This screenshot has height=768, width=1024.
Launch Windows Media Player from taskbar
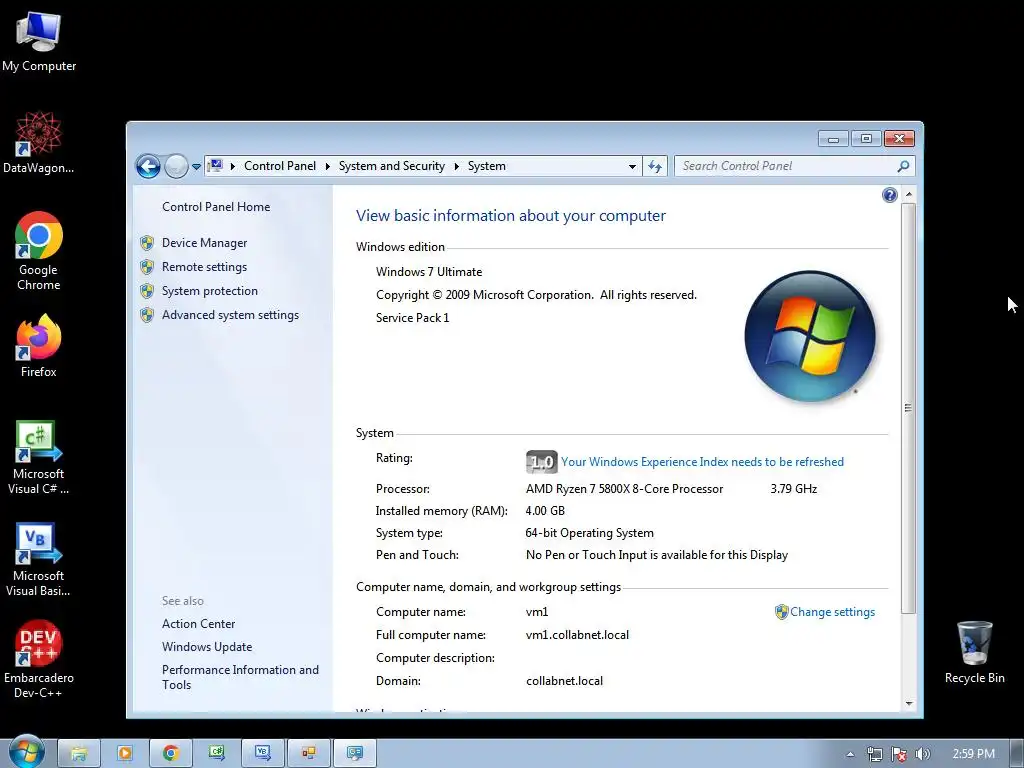[x=125, y=754]
